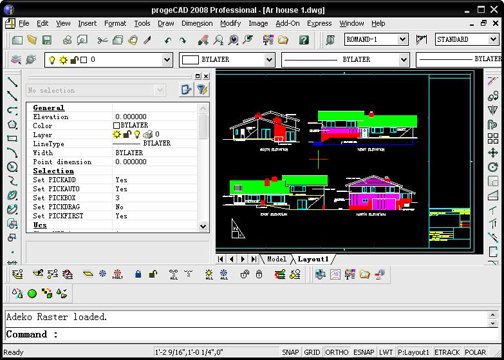The image size is (504, 360).
Task: Open the BYLAYER color dropdown
Action: (x=269, y=60)
